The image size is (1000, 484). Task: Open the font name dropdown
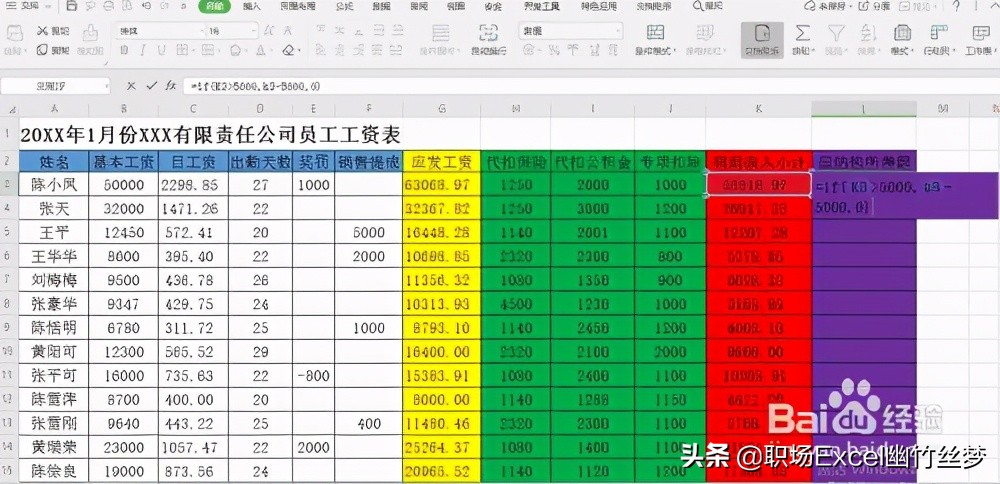[x=203, y=31]
